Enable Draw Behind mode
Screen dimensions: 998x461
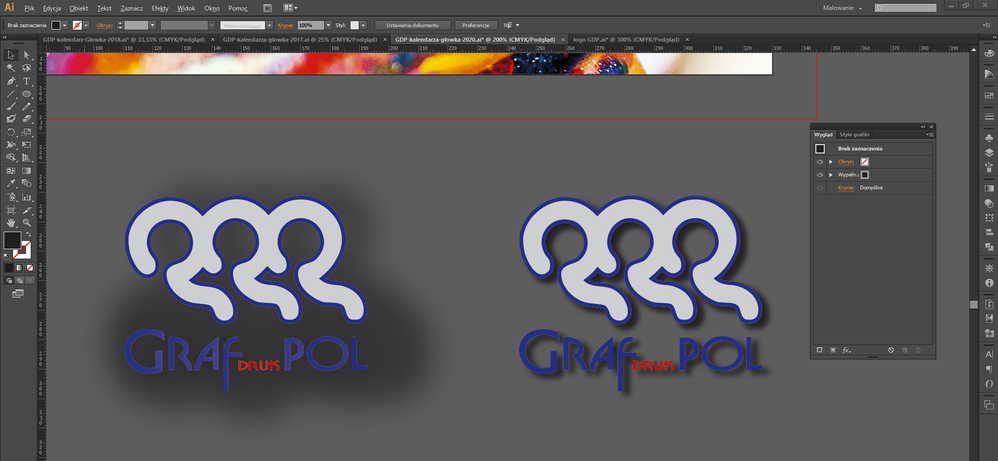(18, 280)
